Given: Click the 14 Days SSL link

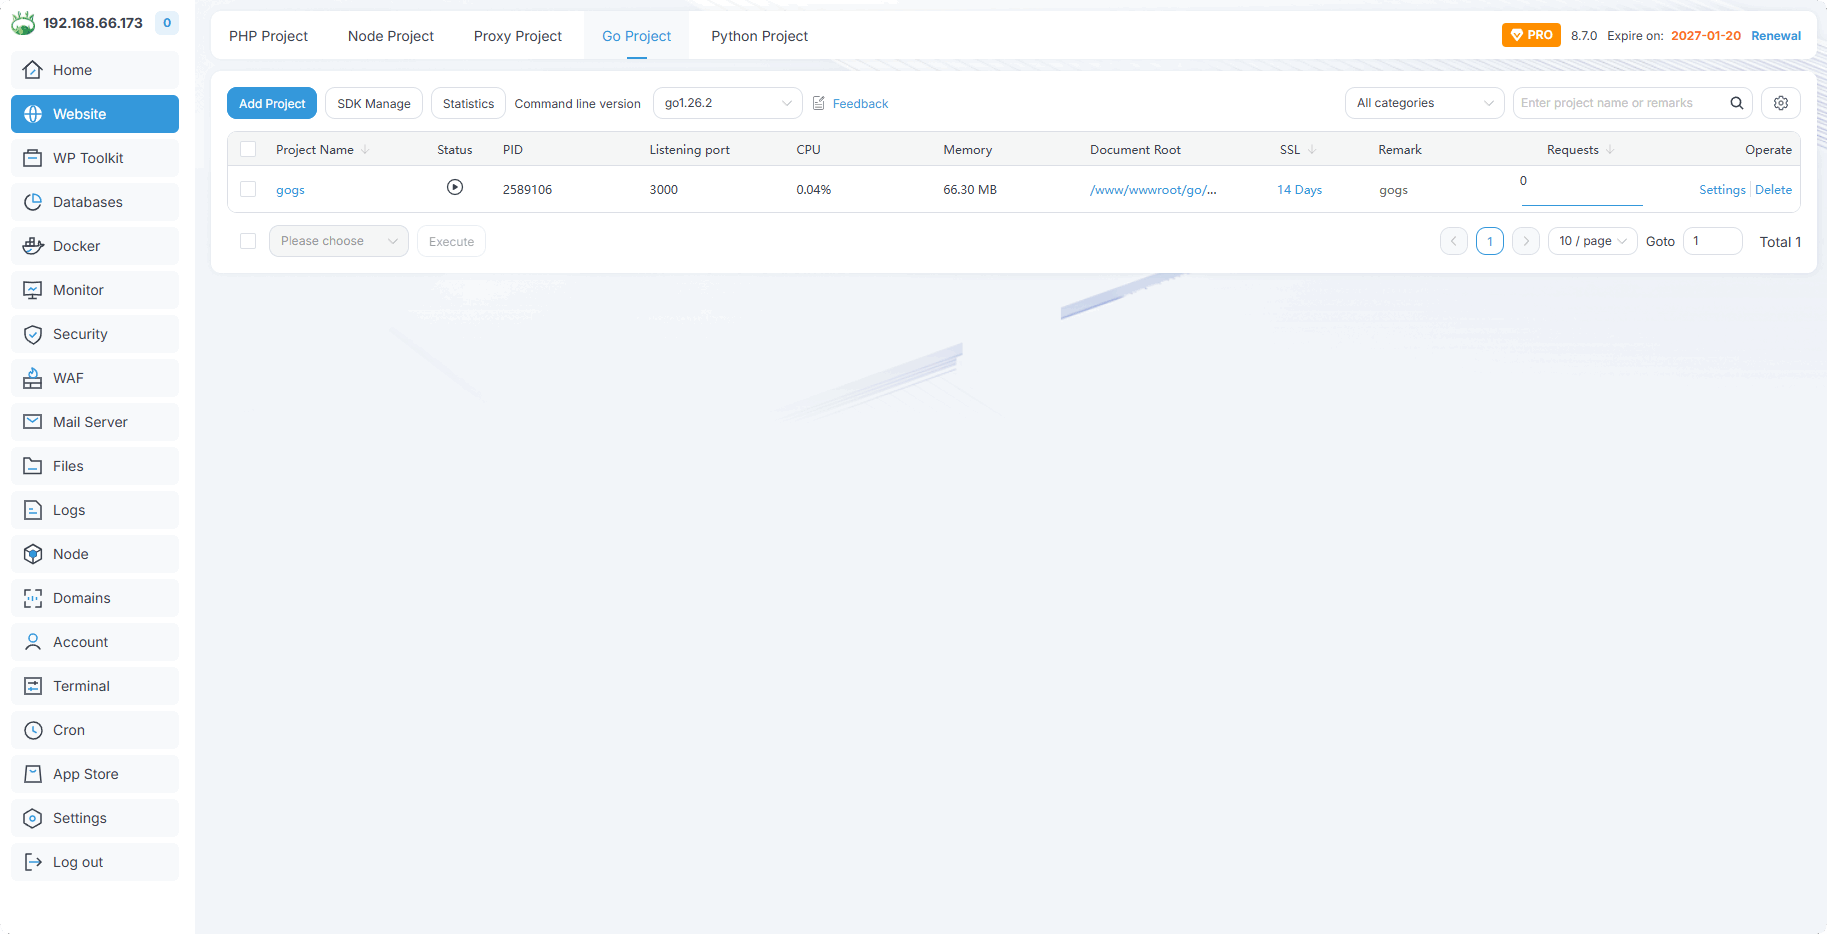Looking at the screenshot, I should click(1299, 190).
